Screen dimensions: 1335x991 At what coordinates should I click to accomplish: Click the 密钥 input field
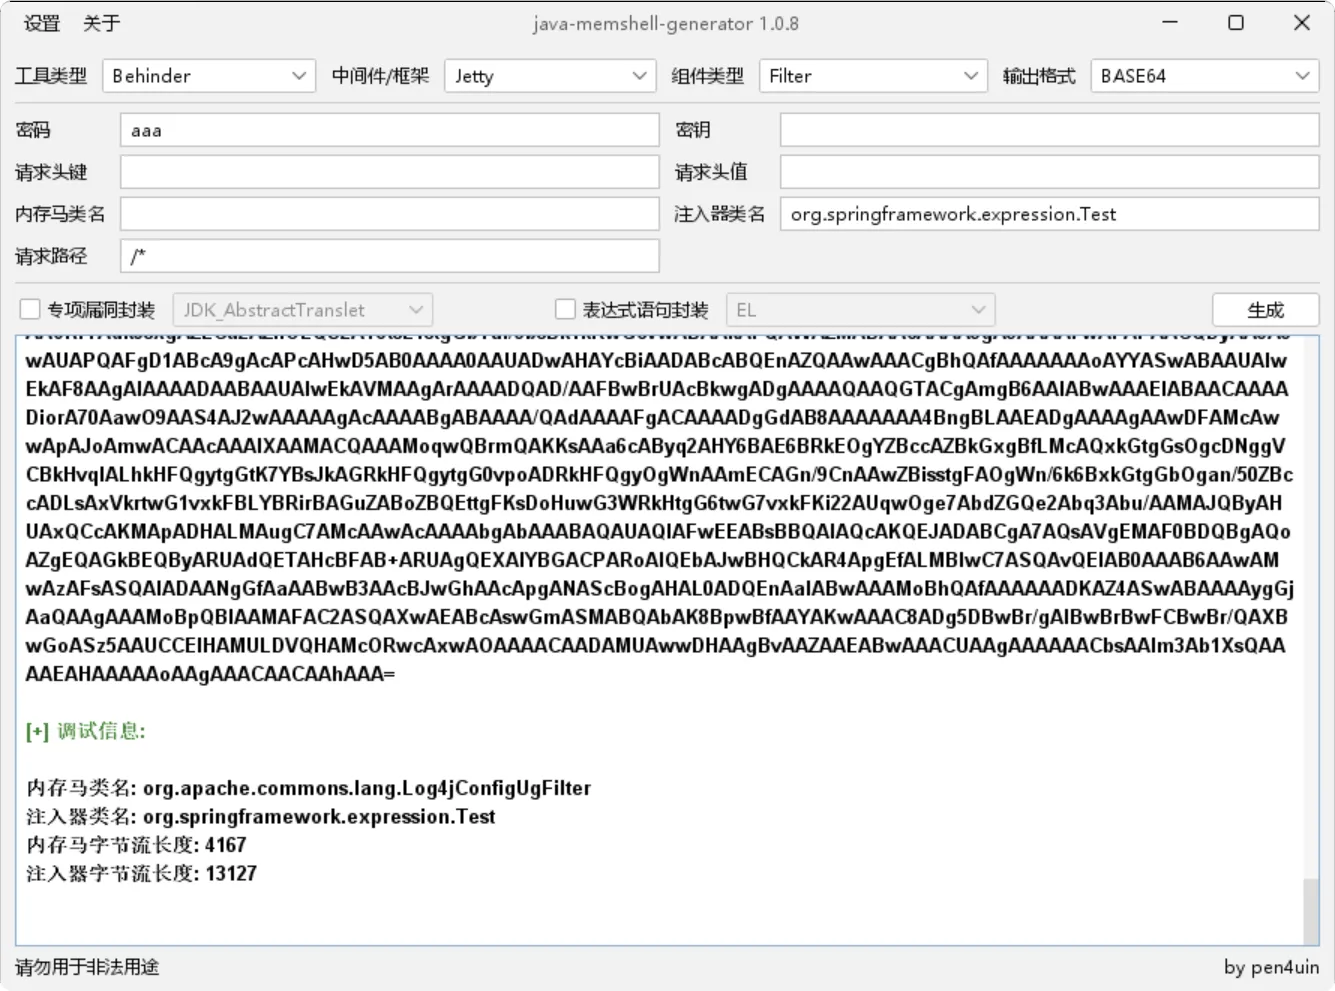(x=1049, y=130)
